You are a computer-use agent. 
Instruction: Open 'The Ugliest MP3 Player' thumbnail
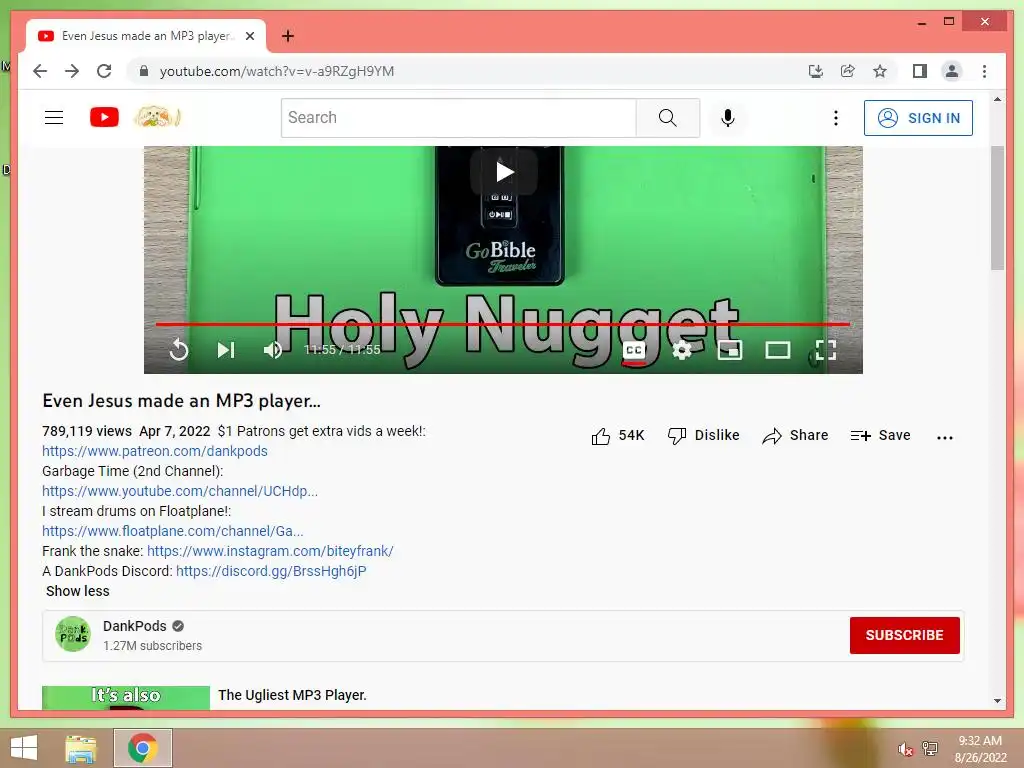126,697
